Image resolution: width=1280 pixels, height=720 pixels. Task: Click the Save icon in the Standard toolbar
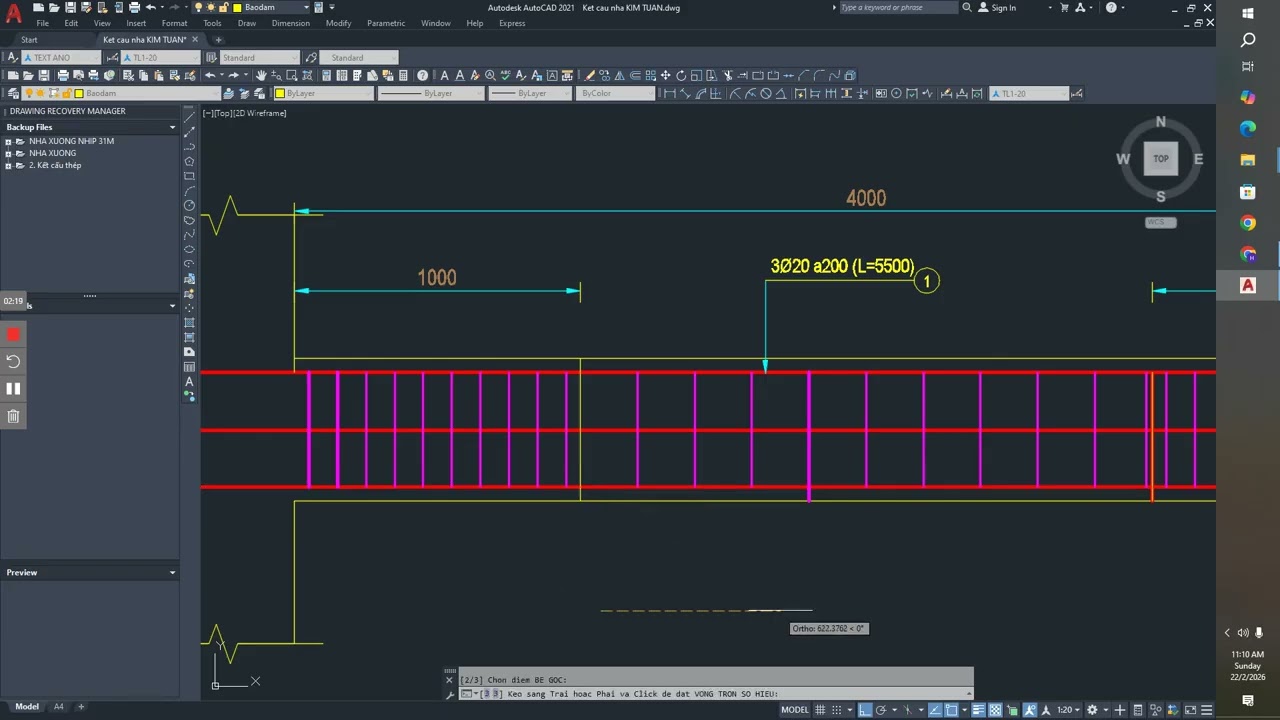44,75
